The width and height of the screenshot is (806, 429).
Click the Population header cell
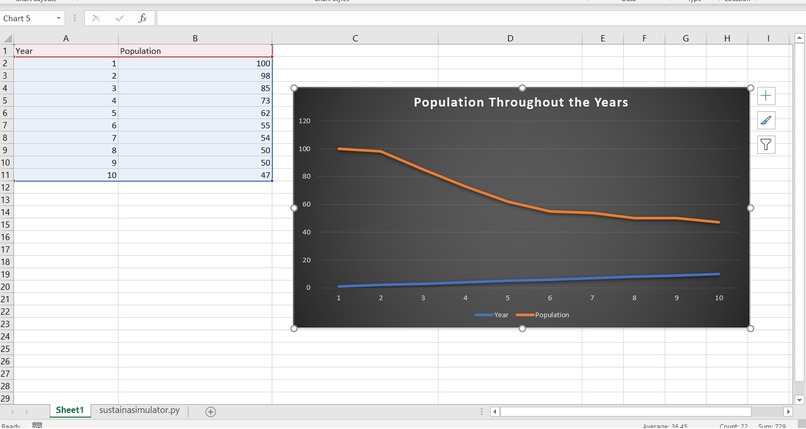point(195,51)
